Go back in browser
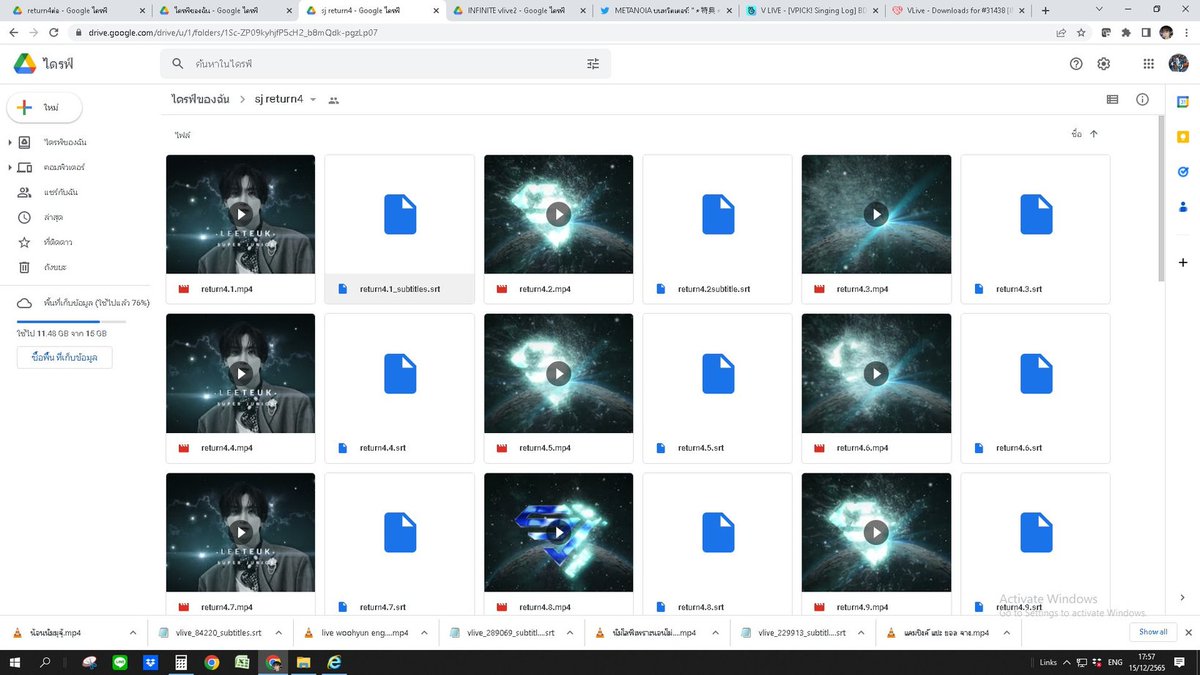Screen dimensions: 1200x675 click(14, 32)
